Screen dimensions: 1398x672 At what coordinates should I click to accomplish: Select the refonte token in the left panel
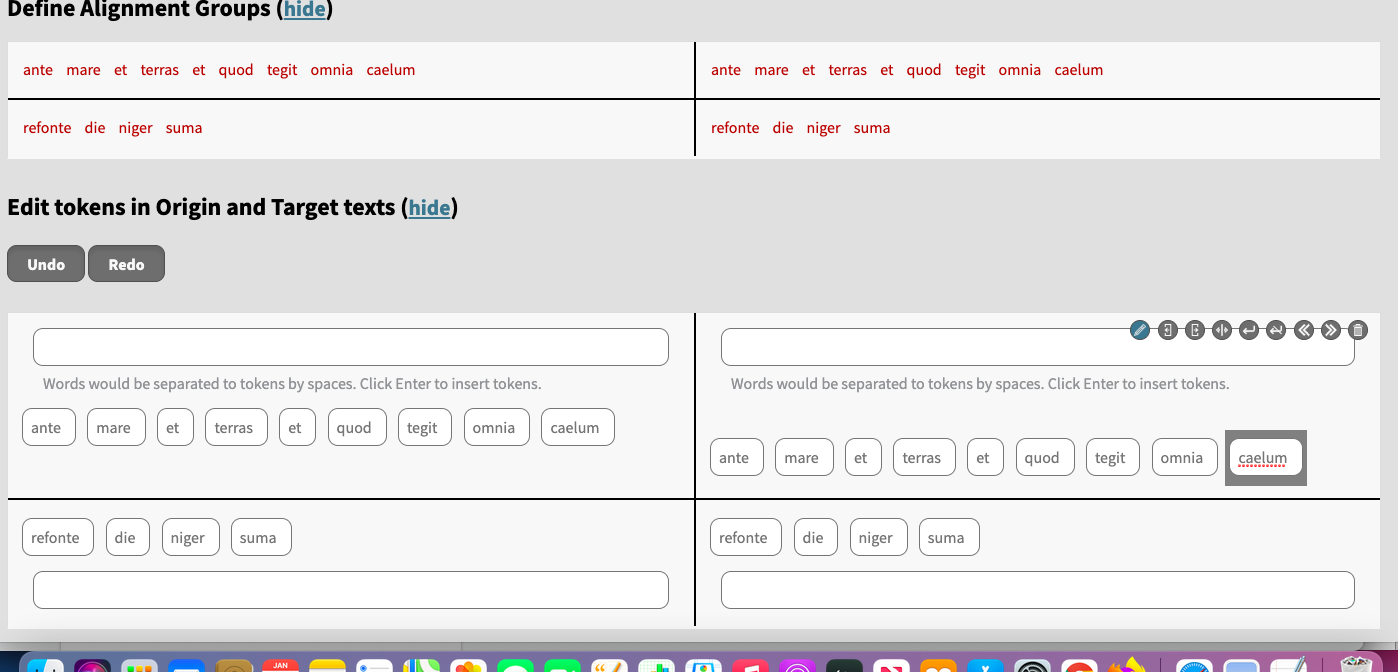[x=57, y=536]
